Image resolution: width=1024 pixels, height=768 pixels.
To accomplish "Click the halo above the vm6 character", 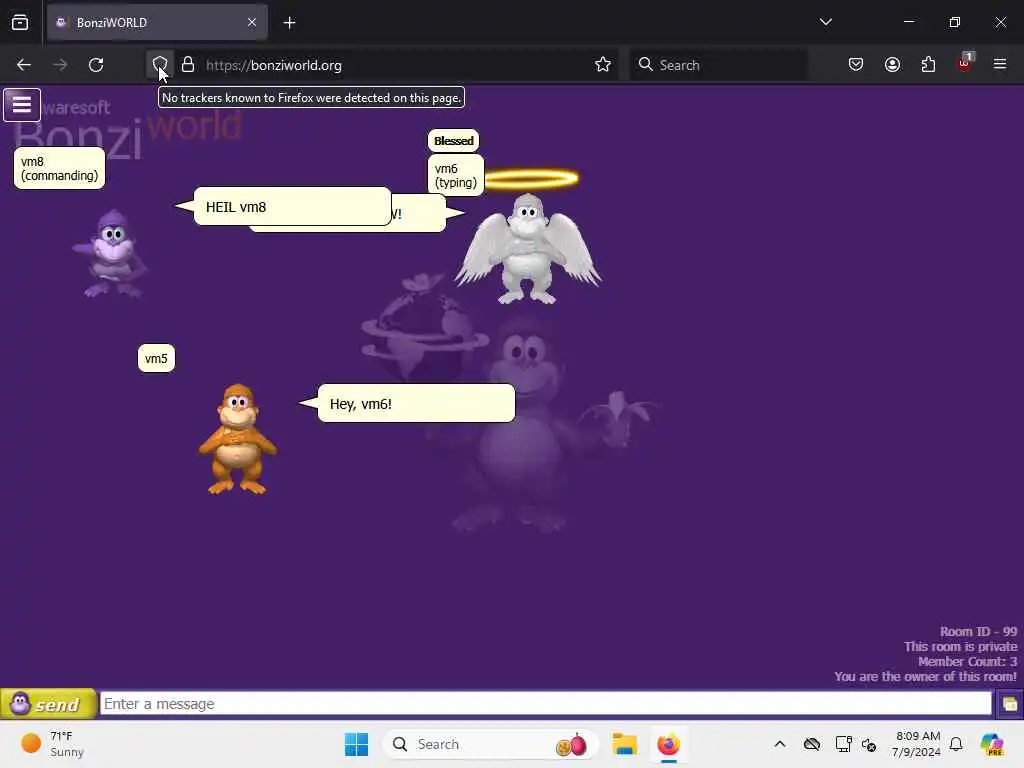I will pyautogui.click(x=531, y=178).
